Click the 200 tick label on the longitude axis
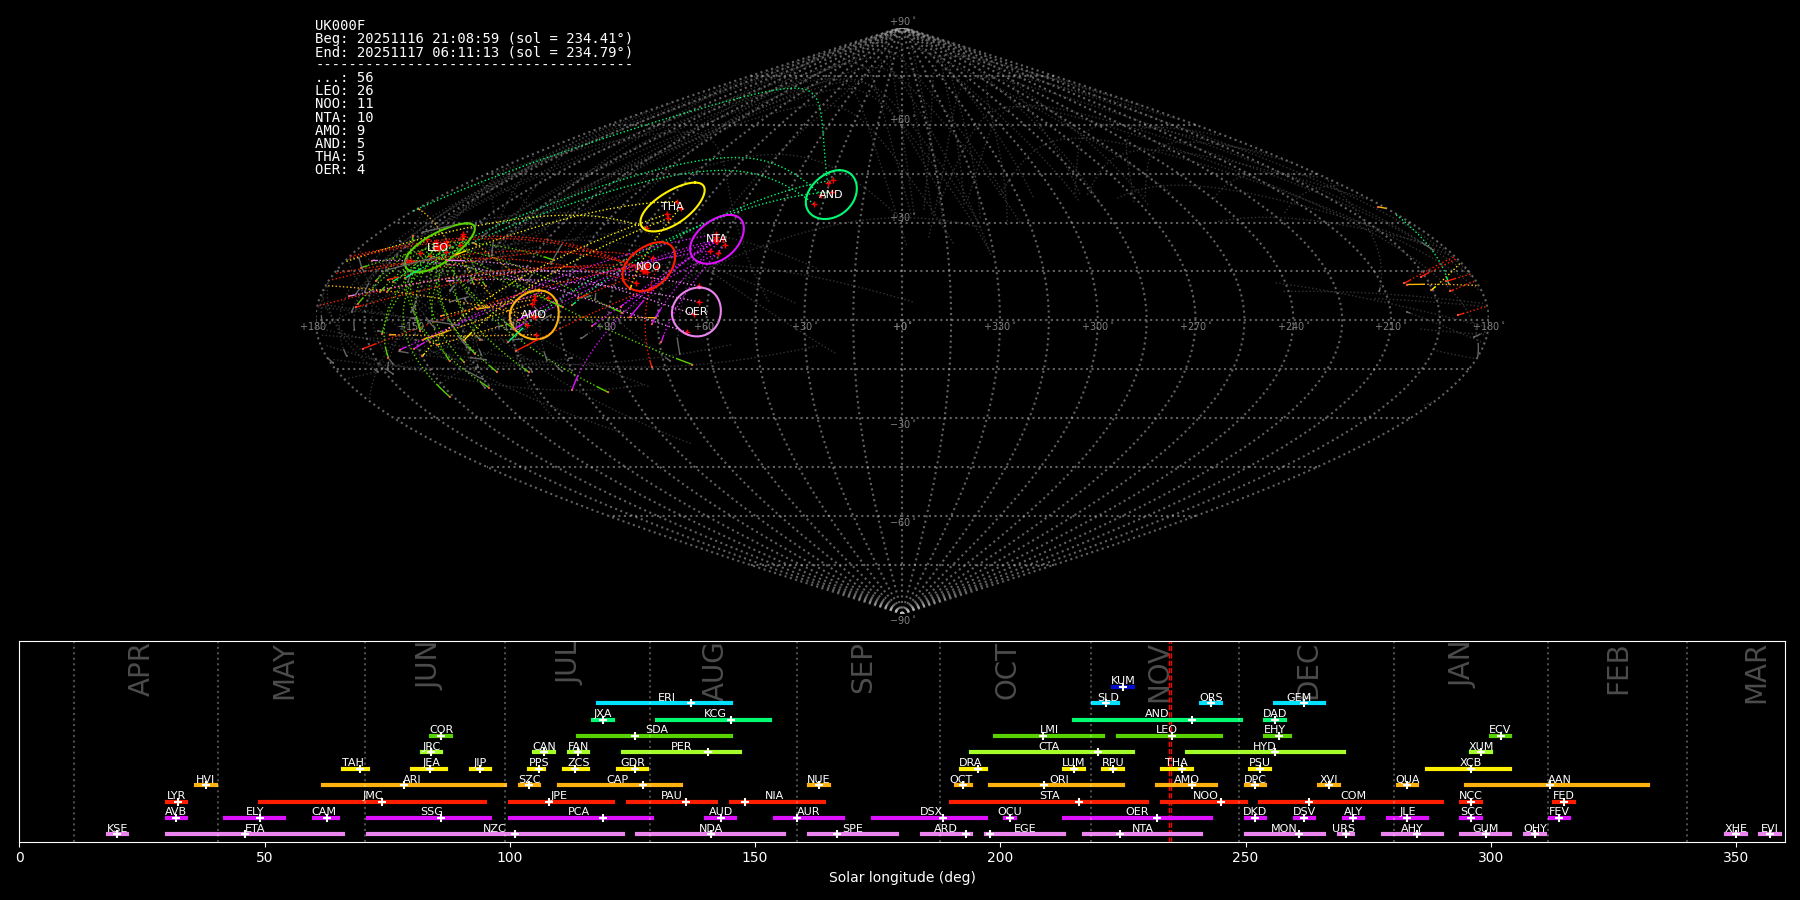The height and width of the screenshot is (900, 1800). pos(1000,858)
